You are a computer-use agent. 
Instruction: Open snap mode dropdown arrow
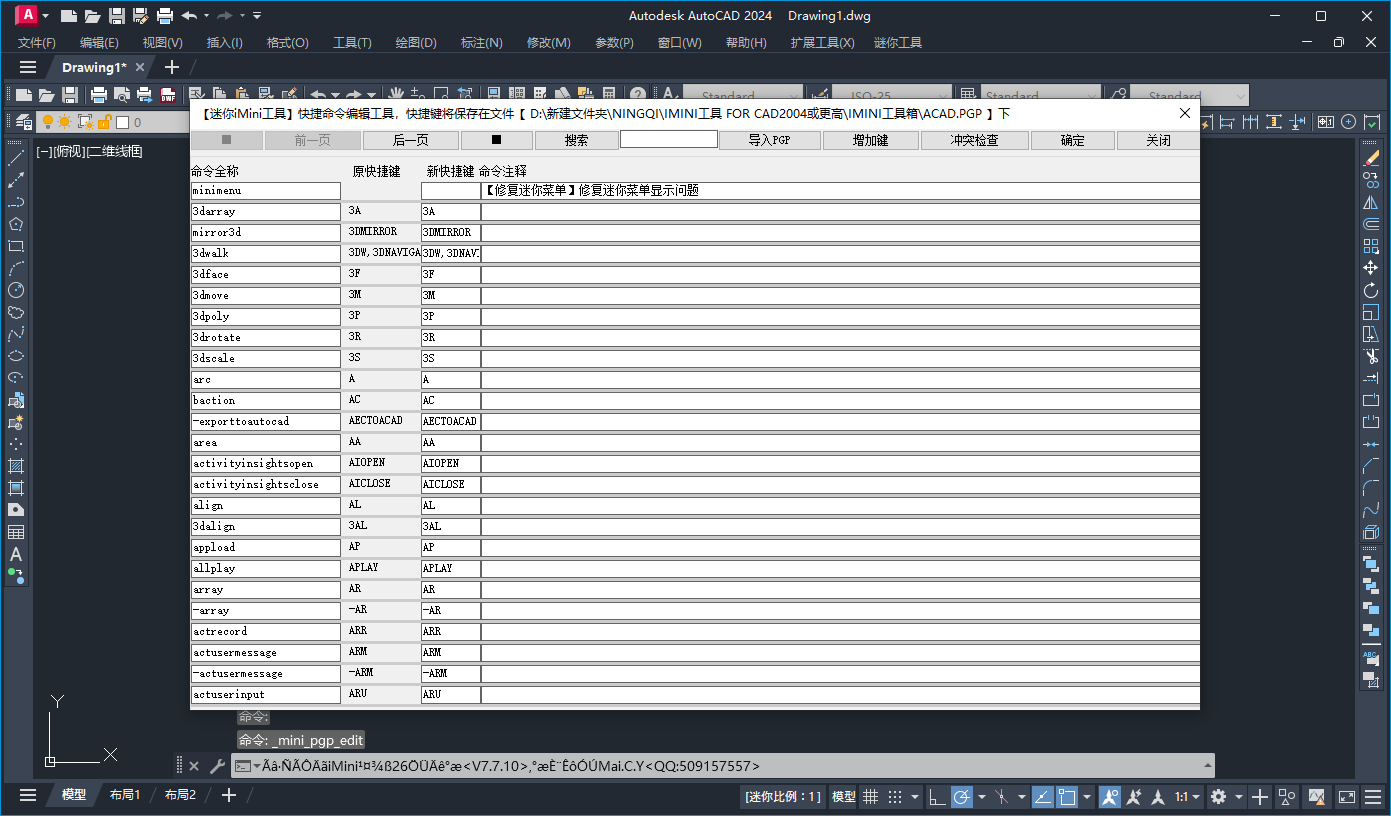click(914, 797)
